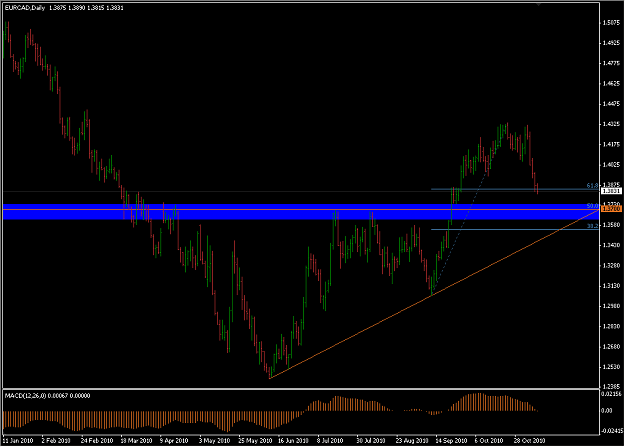Click the 1.3580 price axis label
Viewport: 625px width, 447px height.
[x=611, y=225]
